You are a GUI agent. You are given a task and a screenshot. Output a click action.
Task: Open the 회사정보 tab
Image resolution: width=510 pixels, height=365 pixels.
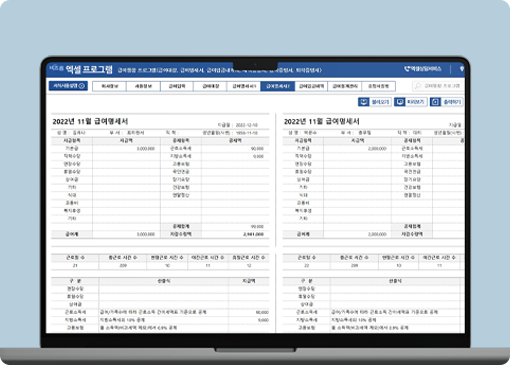pyautogui.click(x=109, y=86)
